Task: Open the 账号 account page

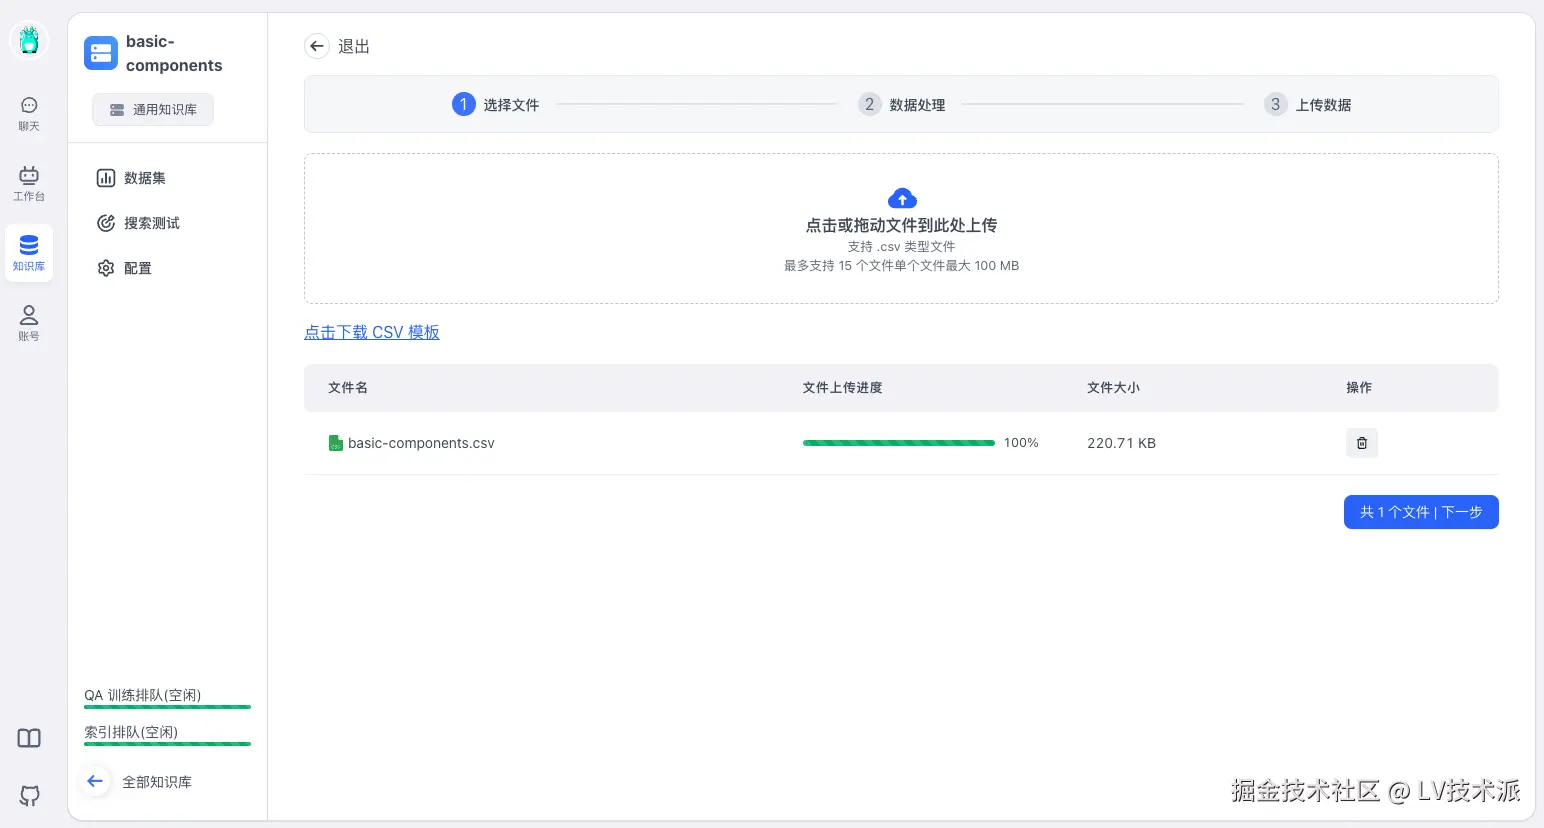Action: coord(29,323)
